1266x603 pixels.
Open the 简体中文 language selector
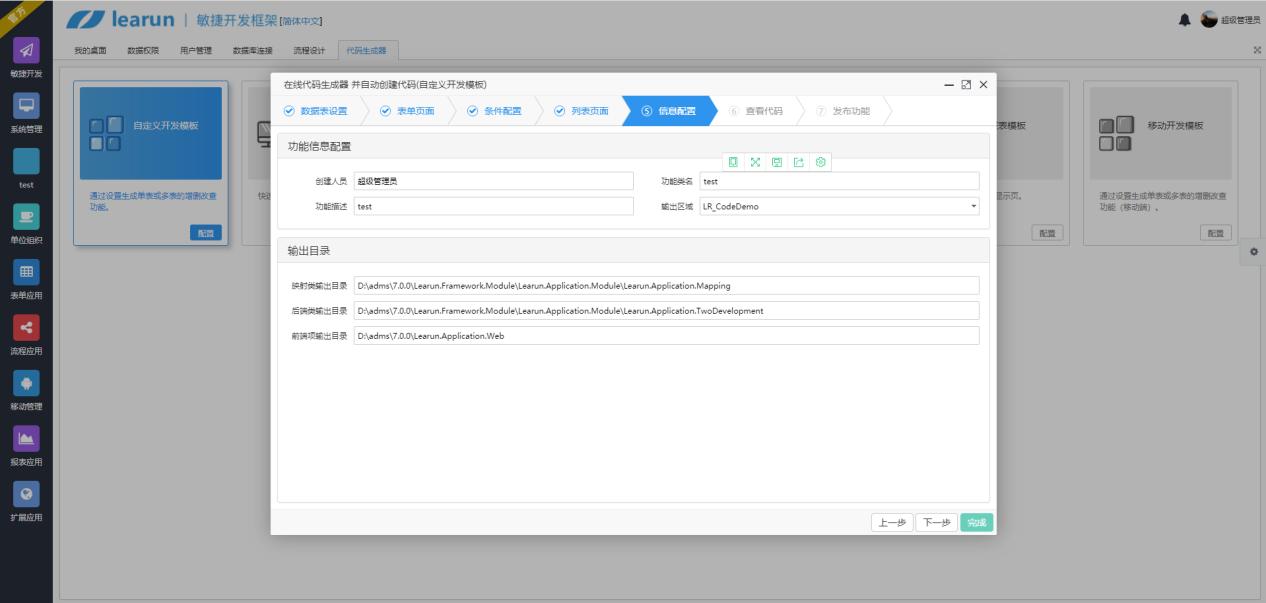pos(302,21)
